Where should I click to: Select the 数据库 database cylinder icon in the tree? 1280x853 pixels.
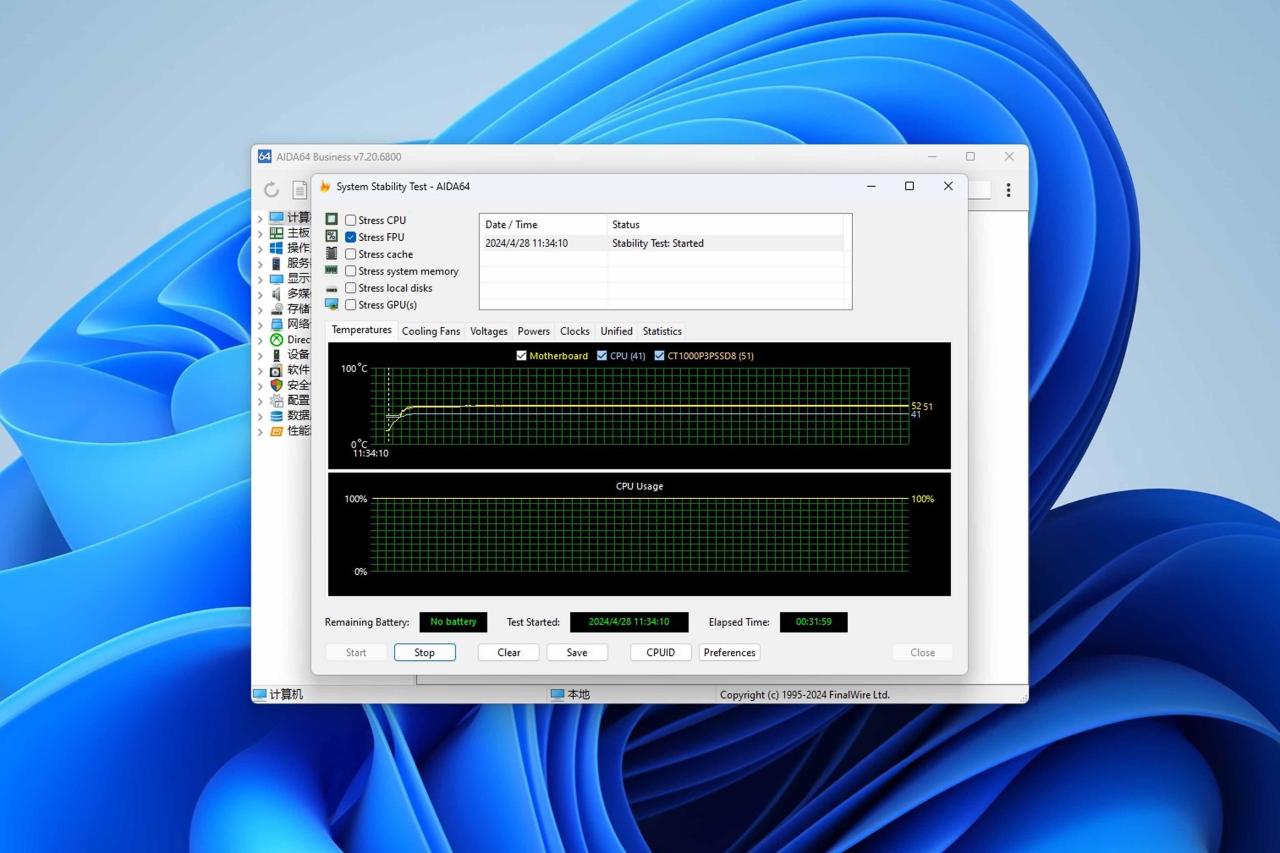coord(277,416)
